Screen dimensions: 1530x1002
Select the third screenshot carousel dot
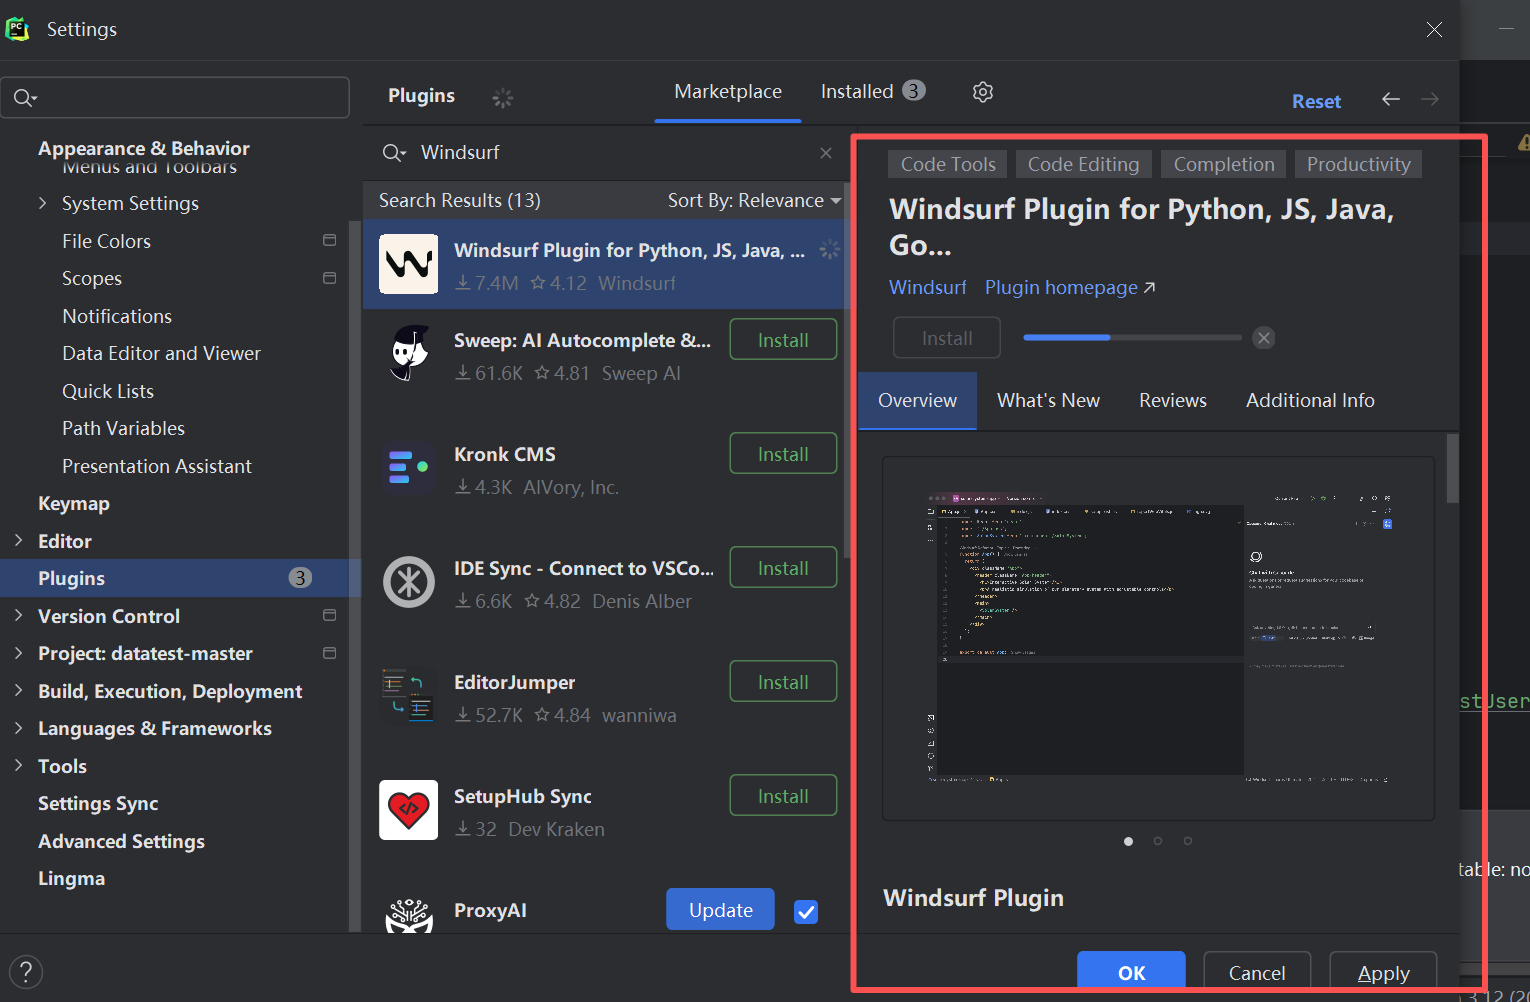(x=1188, y=841)
